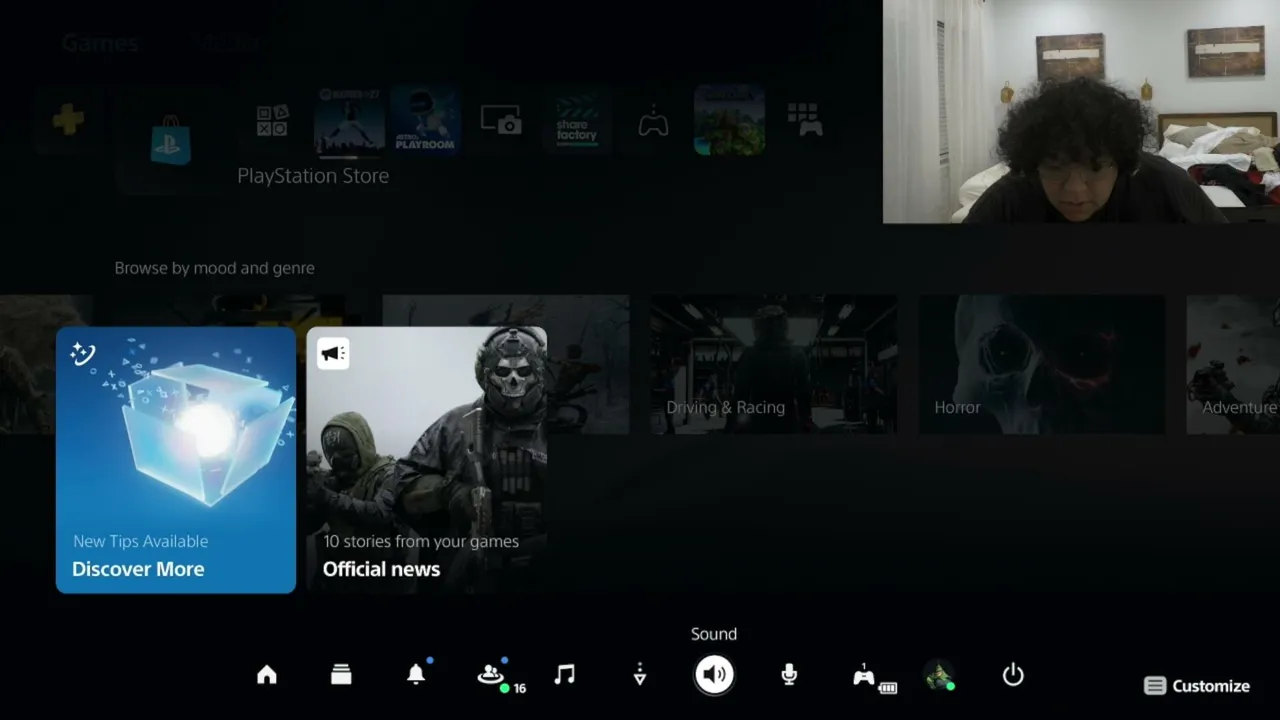Click the Customize button
1280x720 pixels.
click(1197, 686)
